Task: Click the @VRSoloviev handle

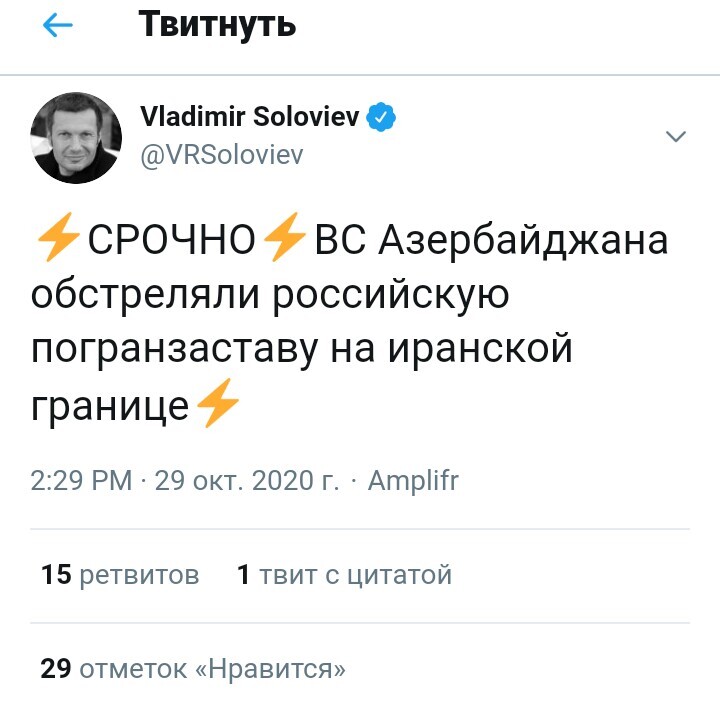Action: tap(221, 155)
